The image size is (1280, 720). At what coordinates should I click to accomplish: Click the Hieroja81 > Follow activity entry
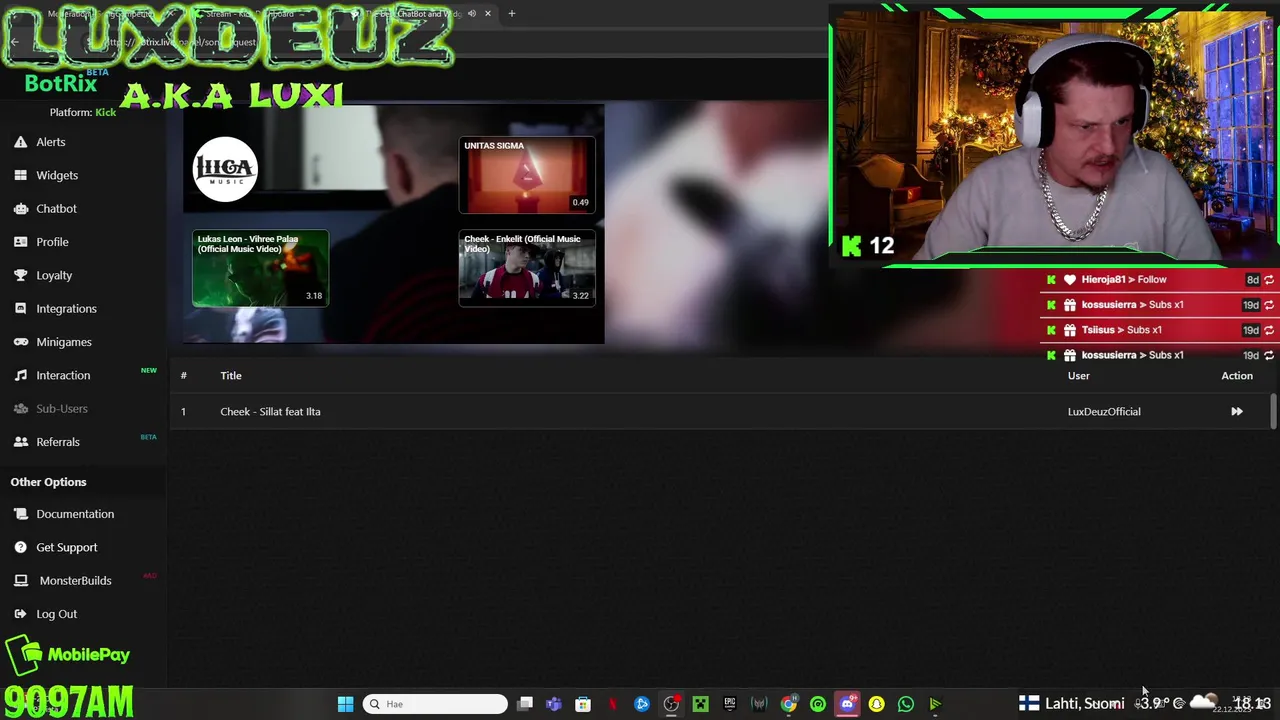pyautogui.click(x=1124, y=280)
